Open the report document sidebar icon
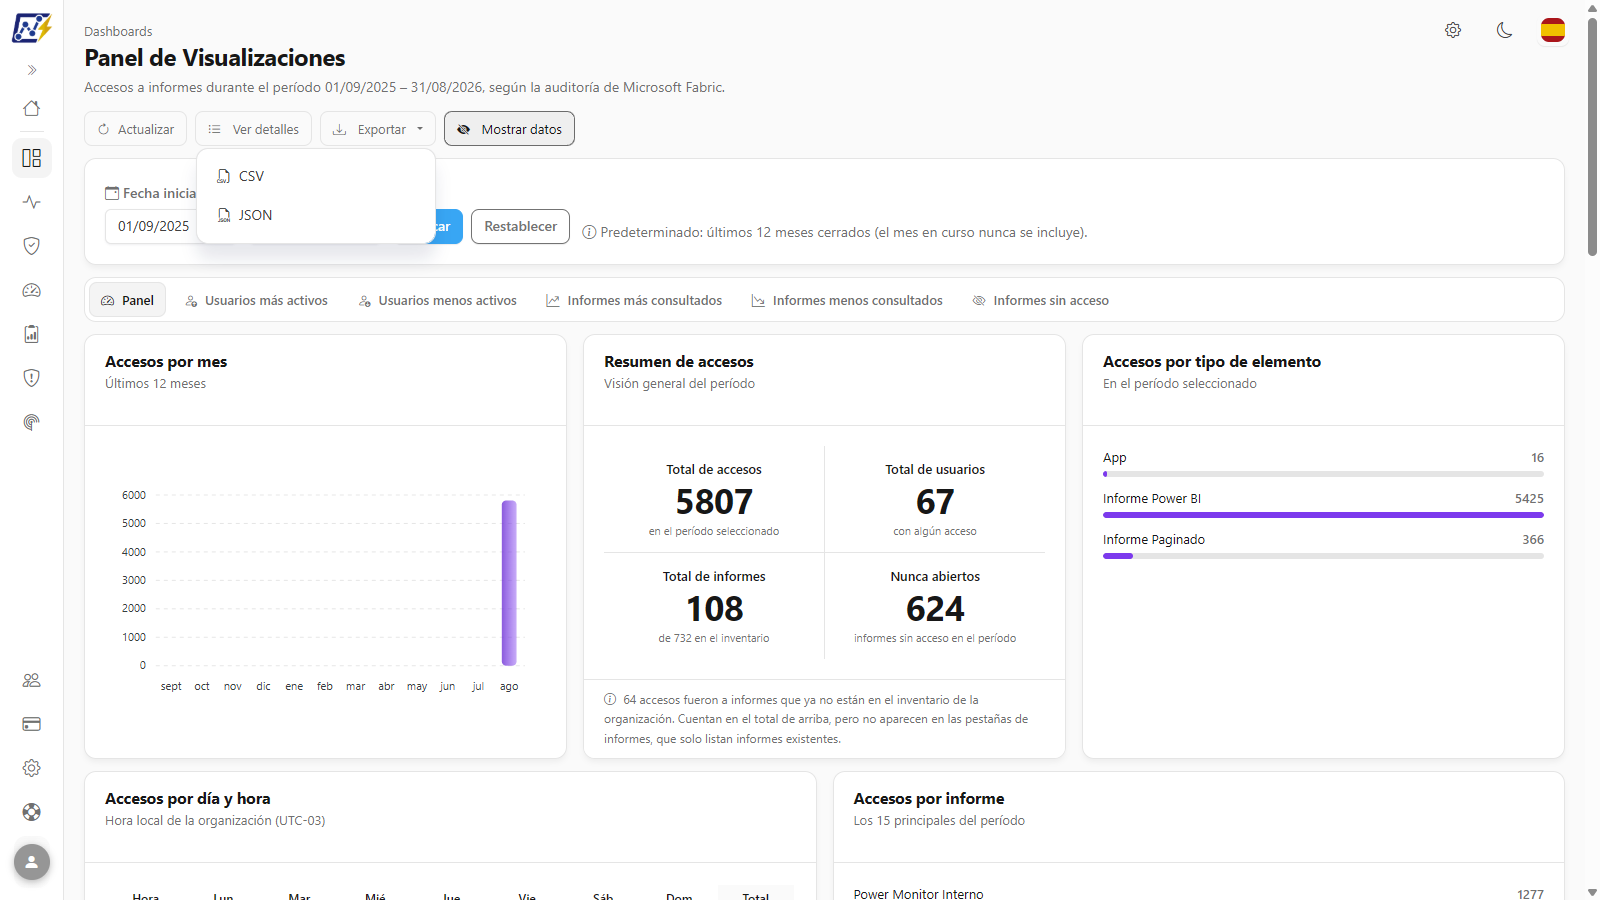Screen dimensions: 1600x900 [32, 334]
